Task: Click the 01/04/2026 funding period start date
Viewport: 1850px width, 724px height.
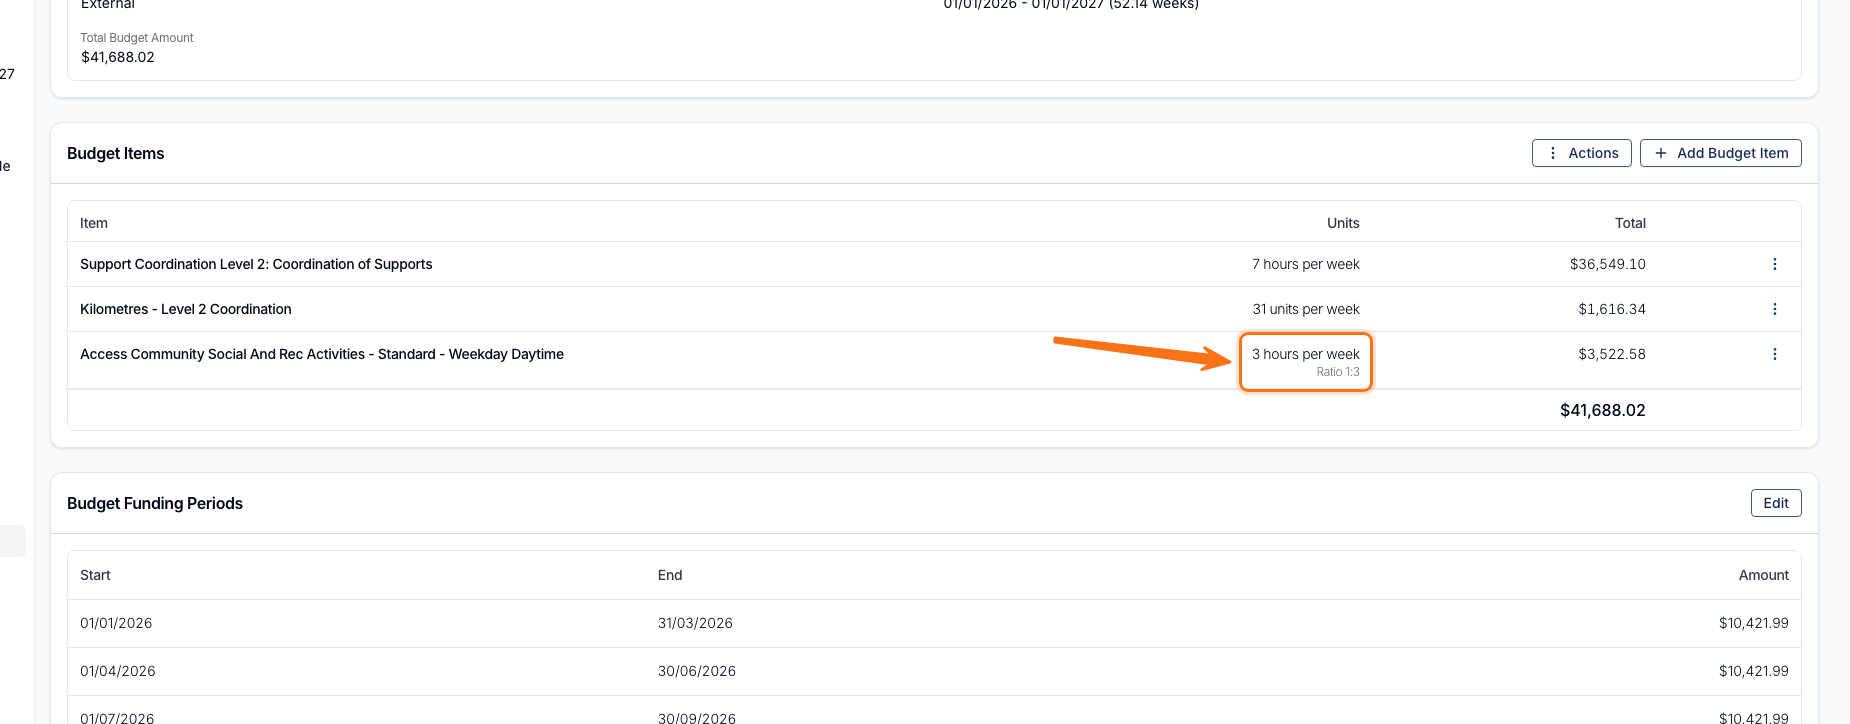Action: click(118, 671)
